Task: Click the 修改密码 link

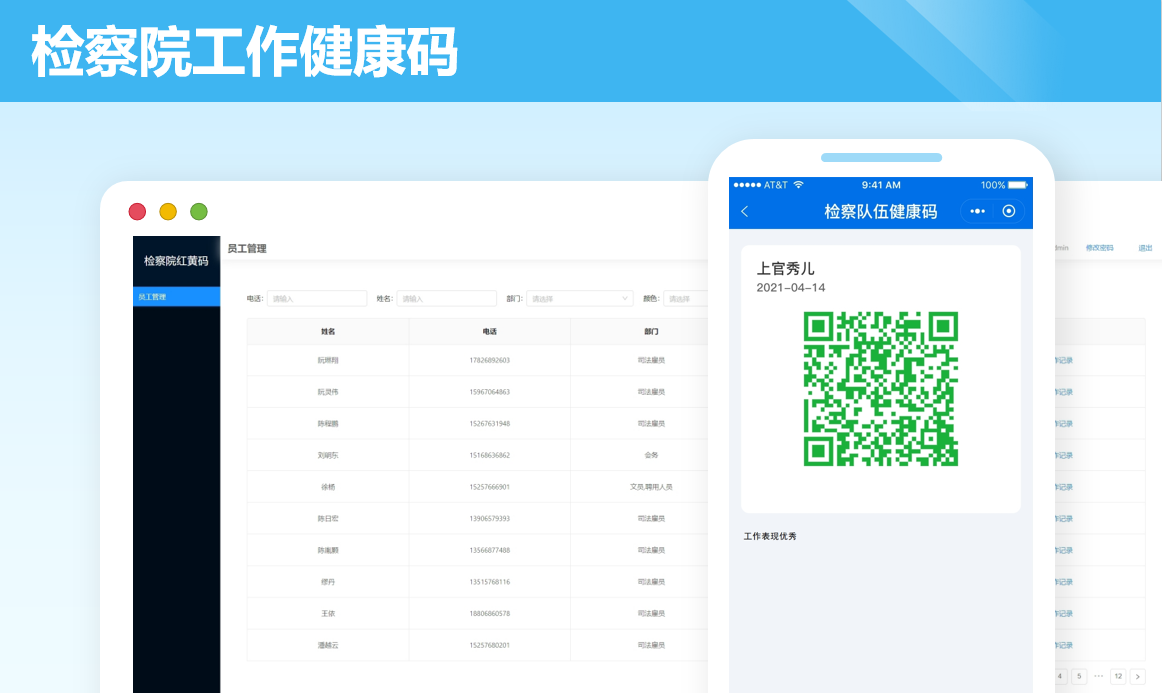Action: click(1099, 248)
